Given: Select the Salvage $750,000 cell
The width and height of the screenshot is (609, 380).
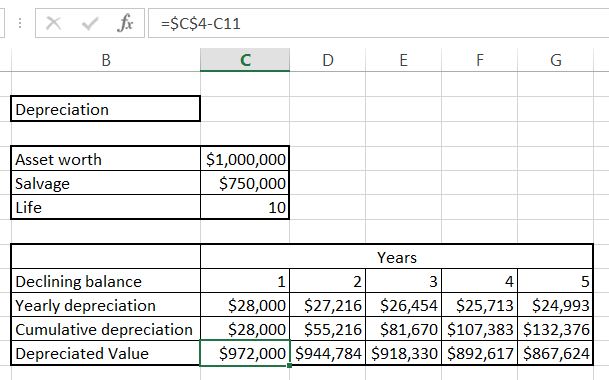Looking at the screenshot, I should pyautogui.click(x=245, y=183).
